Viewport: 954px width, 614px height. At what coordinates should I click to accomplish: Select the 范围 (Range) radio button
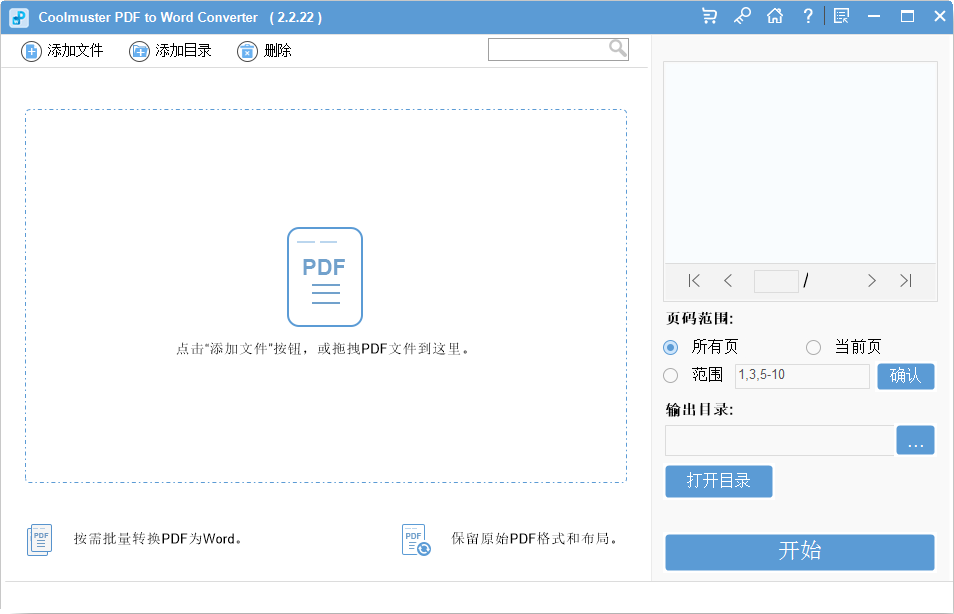[x=670, y=375]
